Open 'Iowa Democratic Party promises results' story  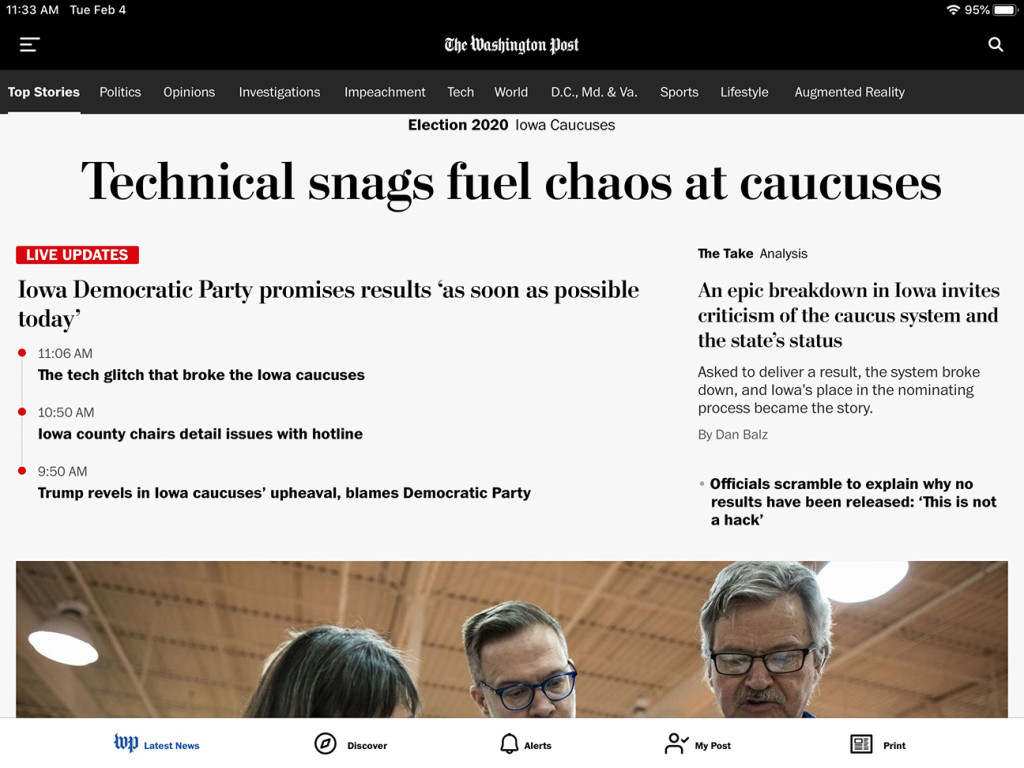(x=328, y=304)
